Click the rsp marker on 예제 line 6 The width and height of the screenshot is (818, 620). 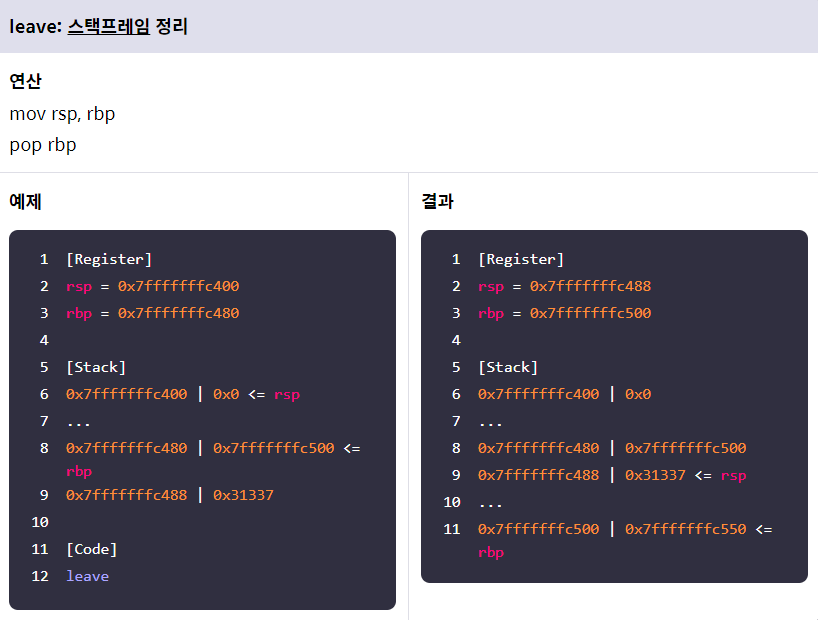(x=287, y=395)
